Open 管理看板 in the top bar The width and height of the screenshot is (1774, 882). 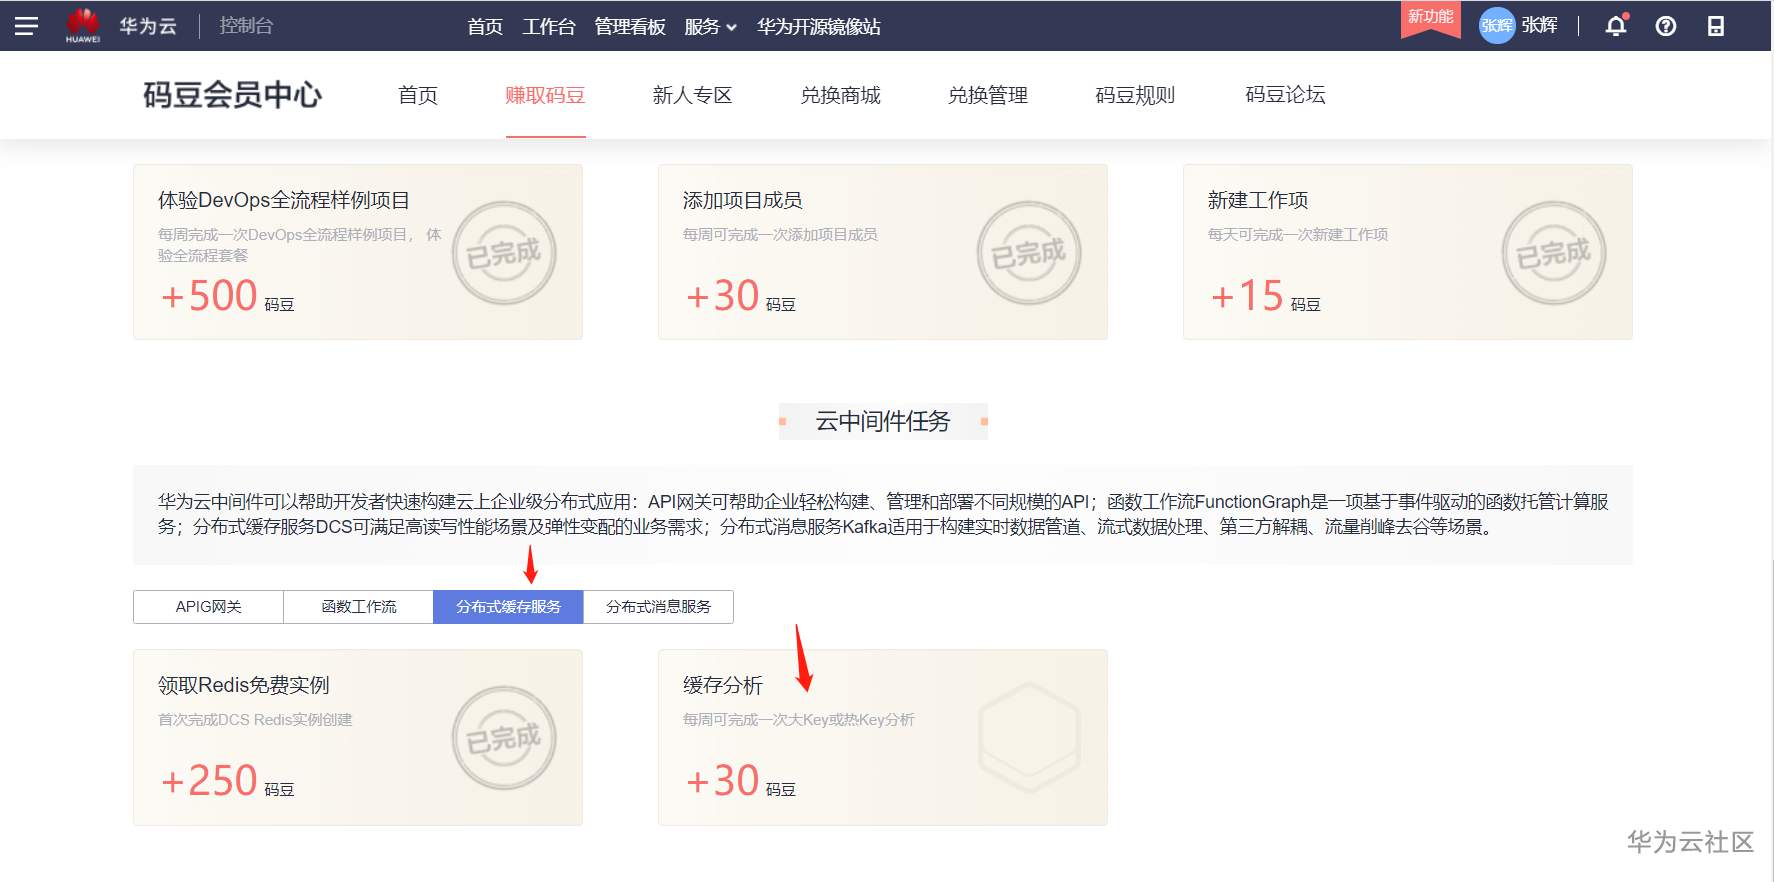coord(630,27)
